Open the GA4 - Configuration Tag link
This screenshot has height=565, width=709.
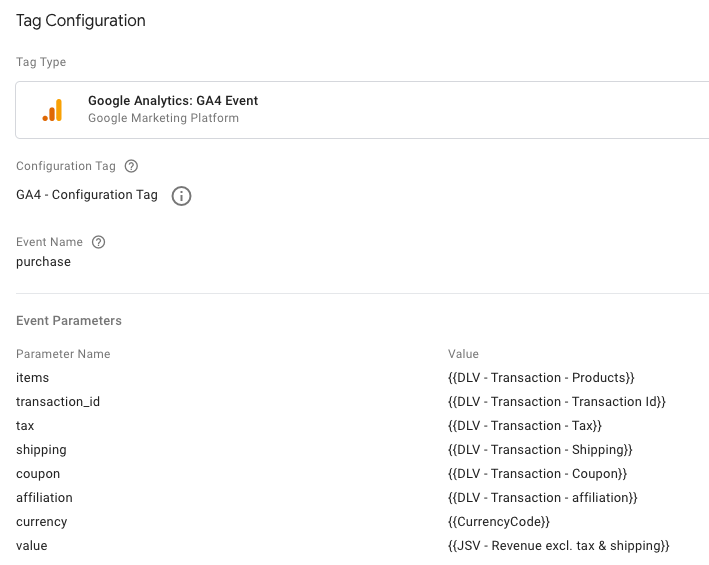[87, 195]
